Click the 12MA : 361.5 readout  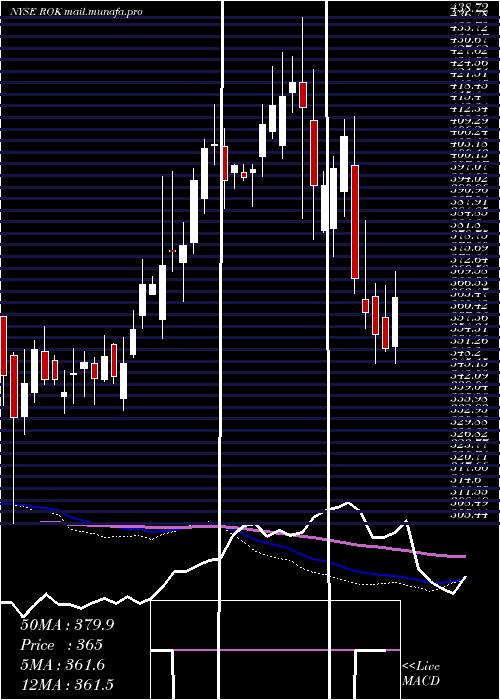(x=67, y=685)
